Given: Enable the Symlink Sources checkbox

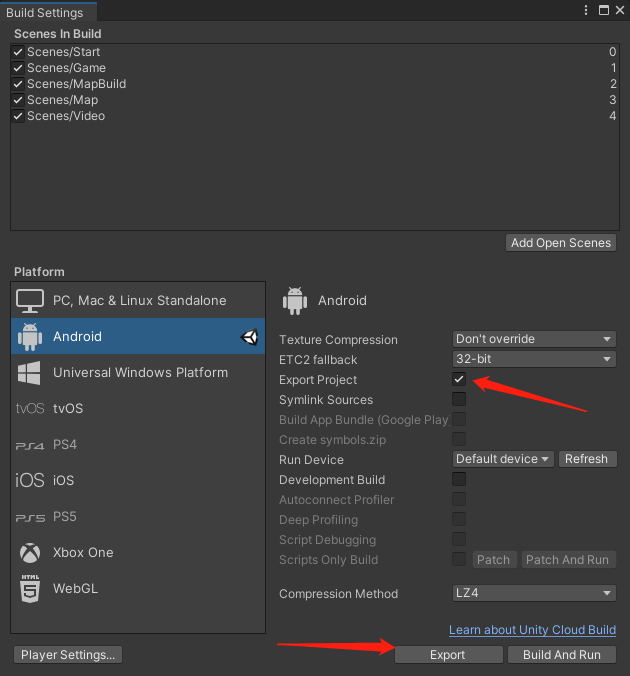Looking at the screenshot, I should (459, 399).
